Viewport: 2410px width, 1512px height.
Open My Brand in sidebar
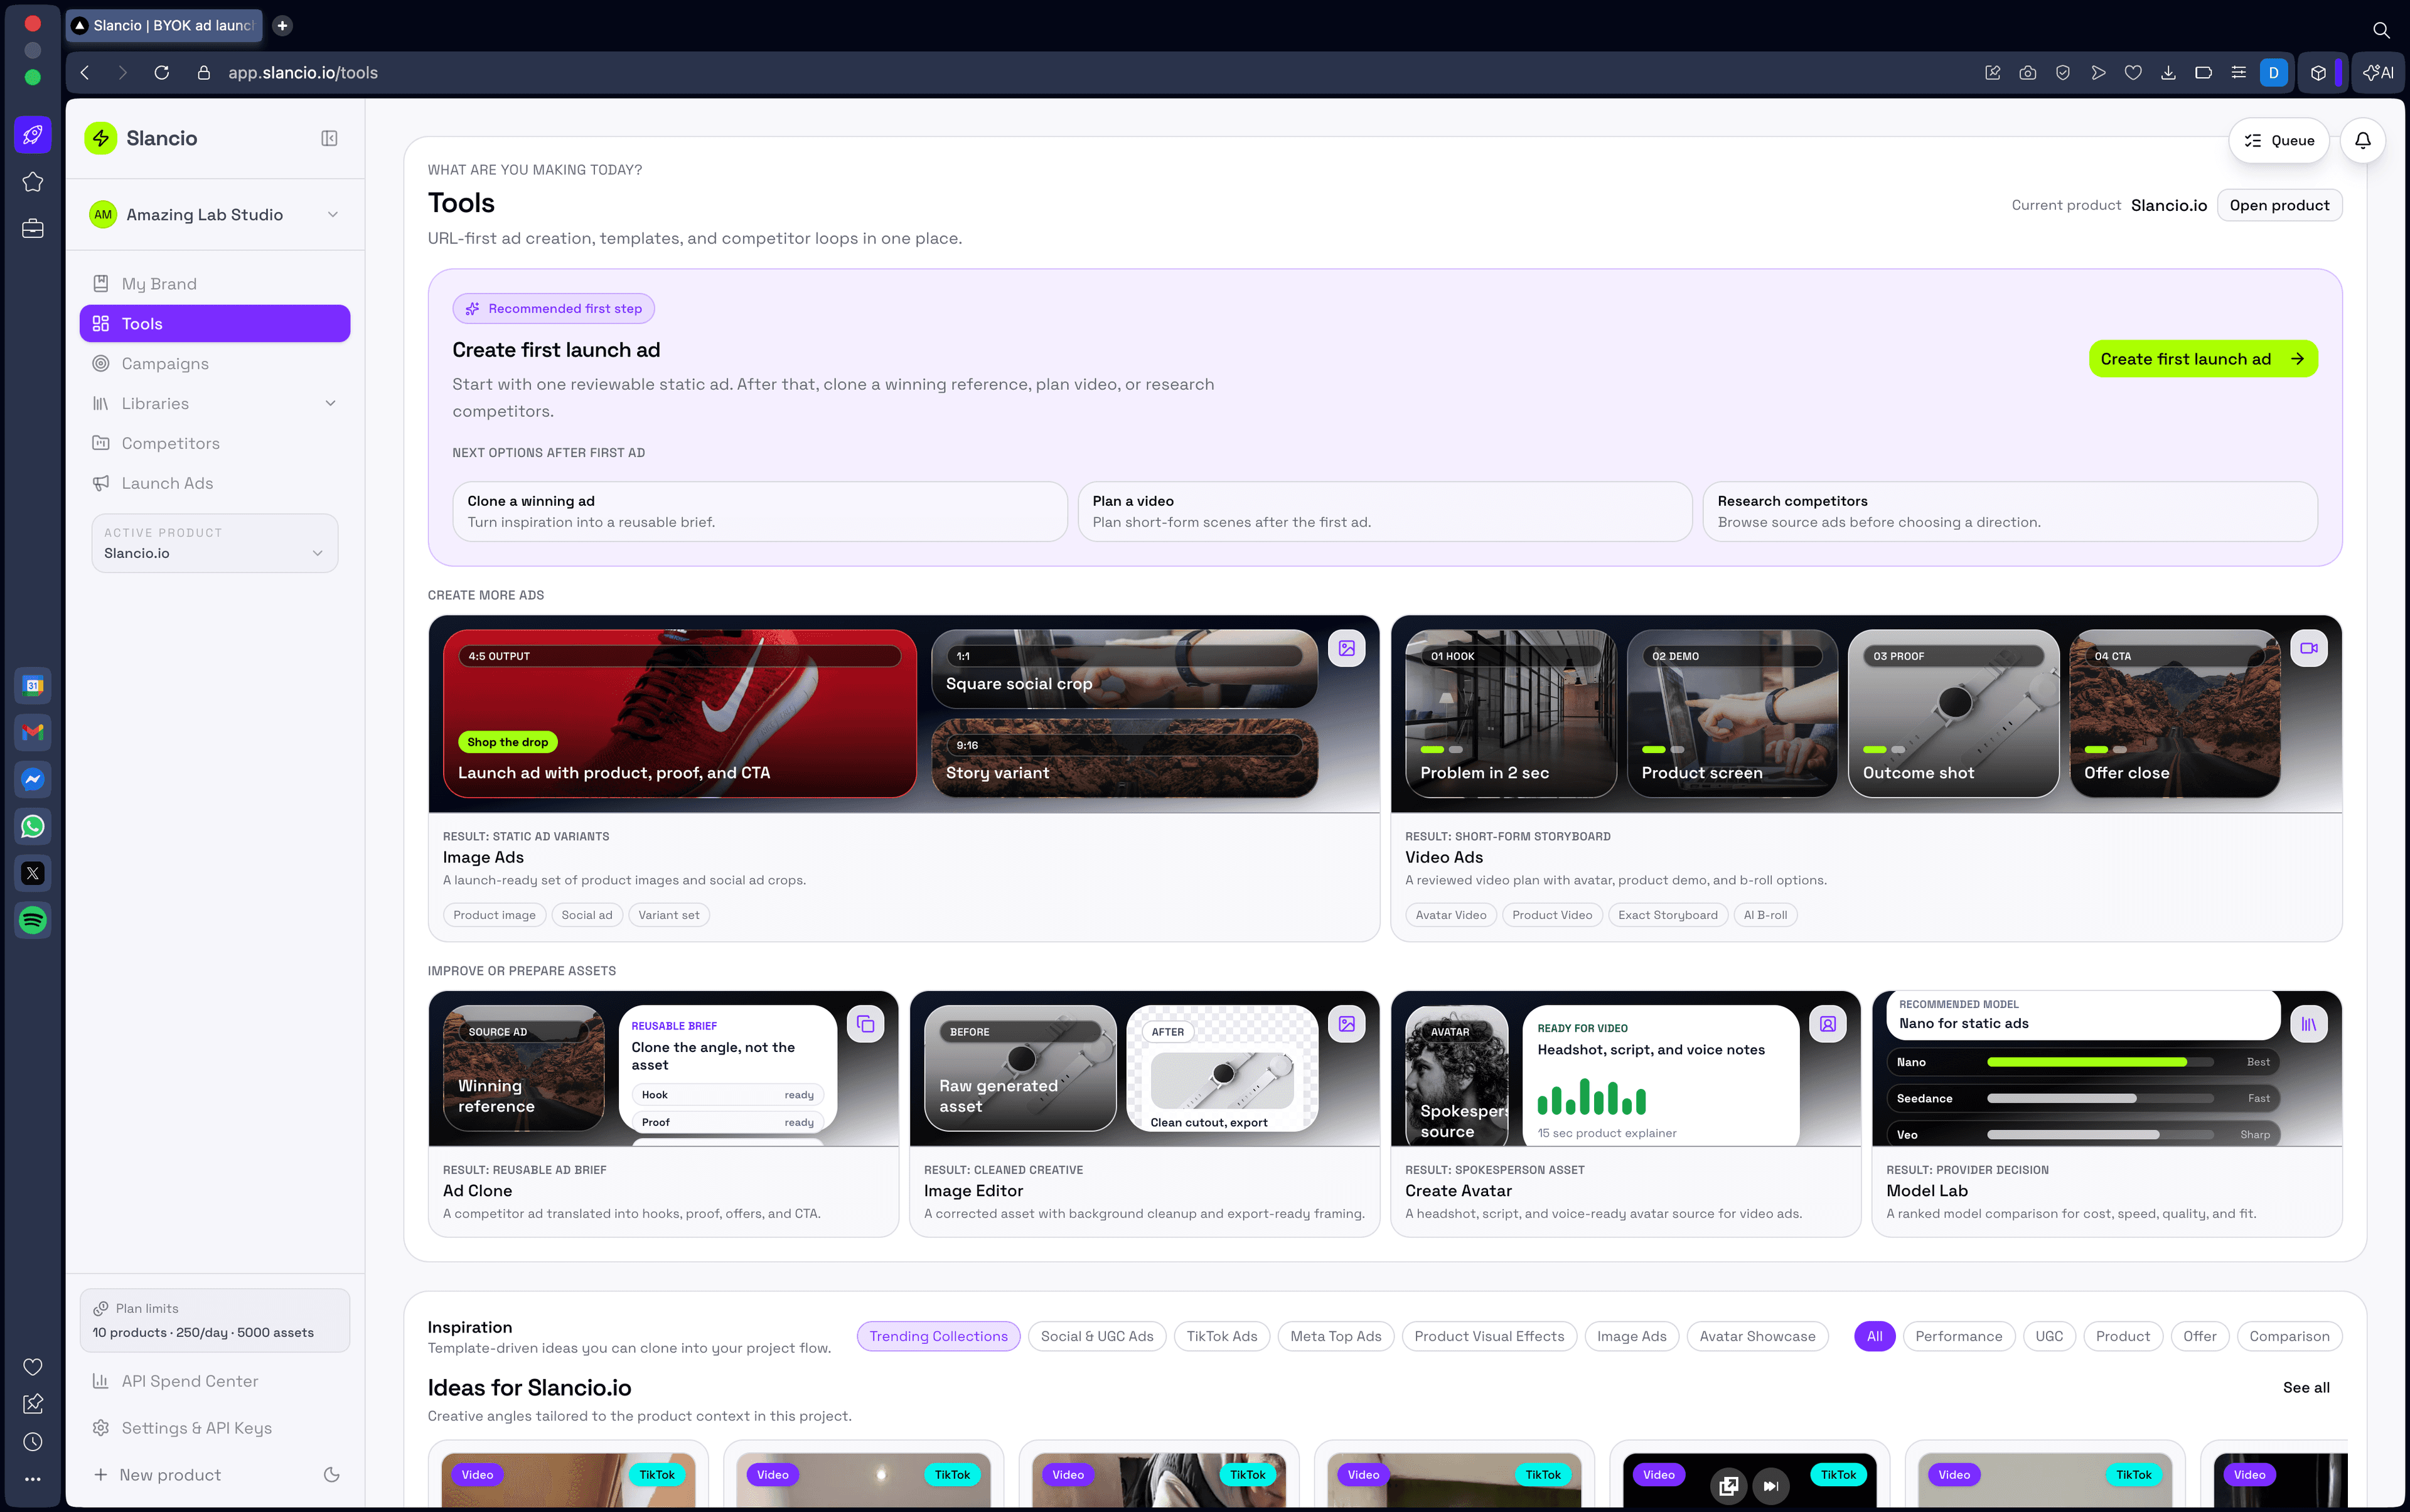pos(215,284)
